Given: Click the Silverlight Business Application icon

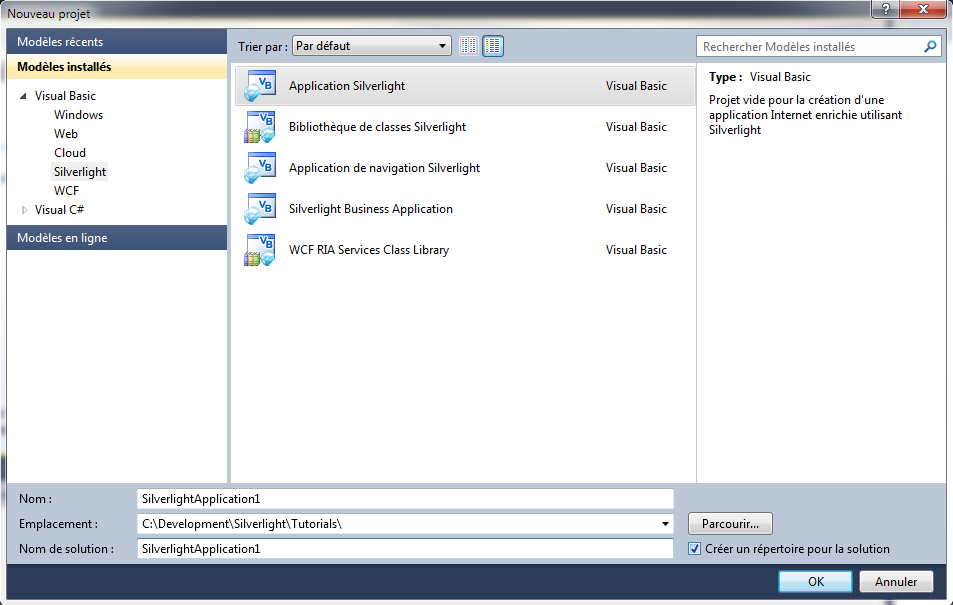Looking at the screenshot, I should (259, 209).
